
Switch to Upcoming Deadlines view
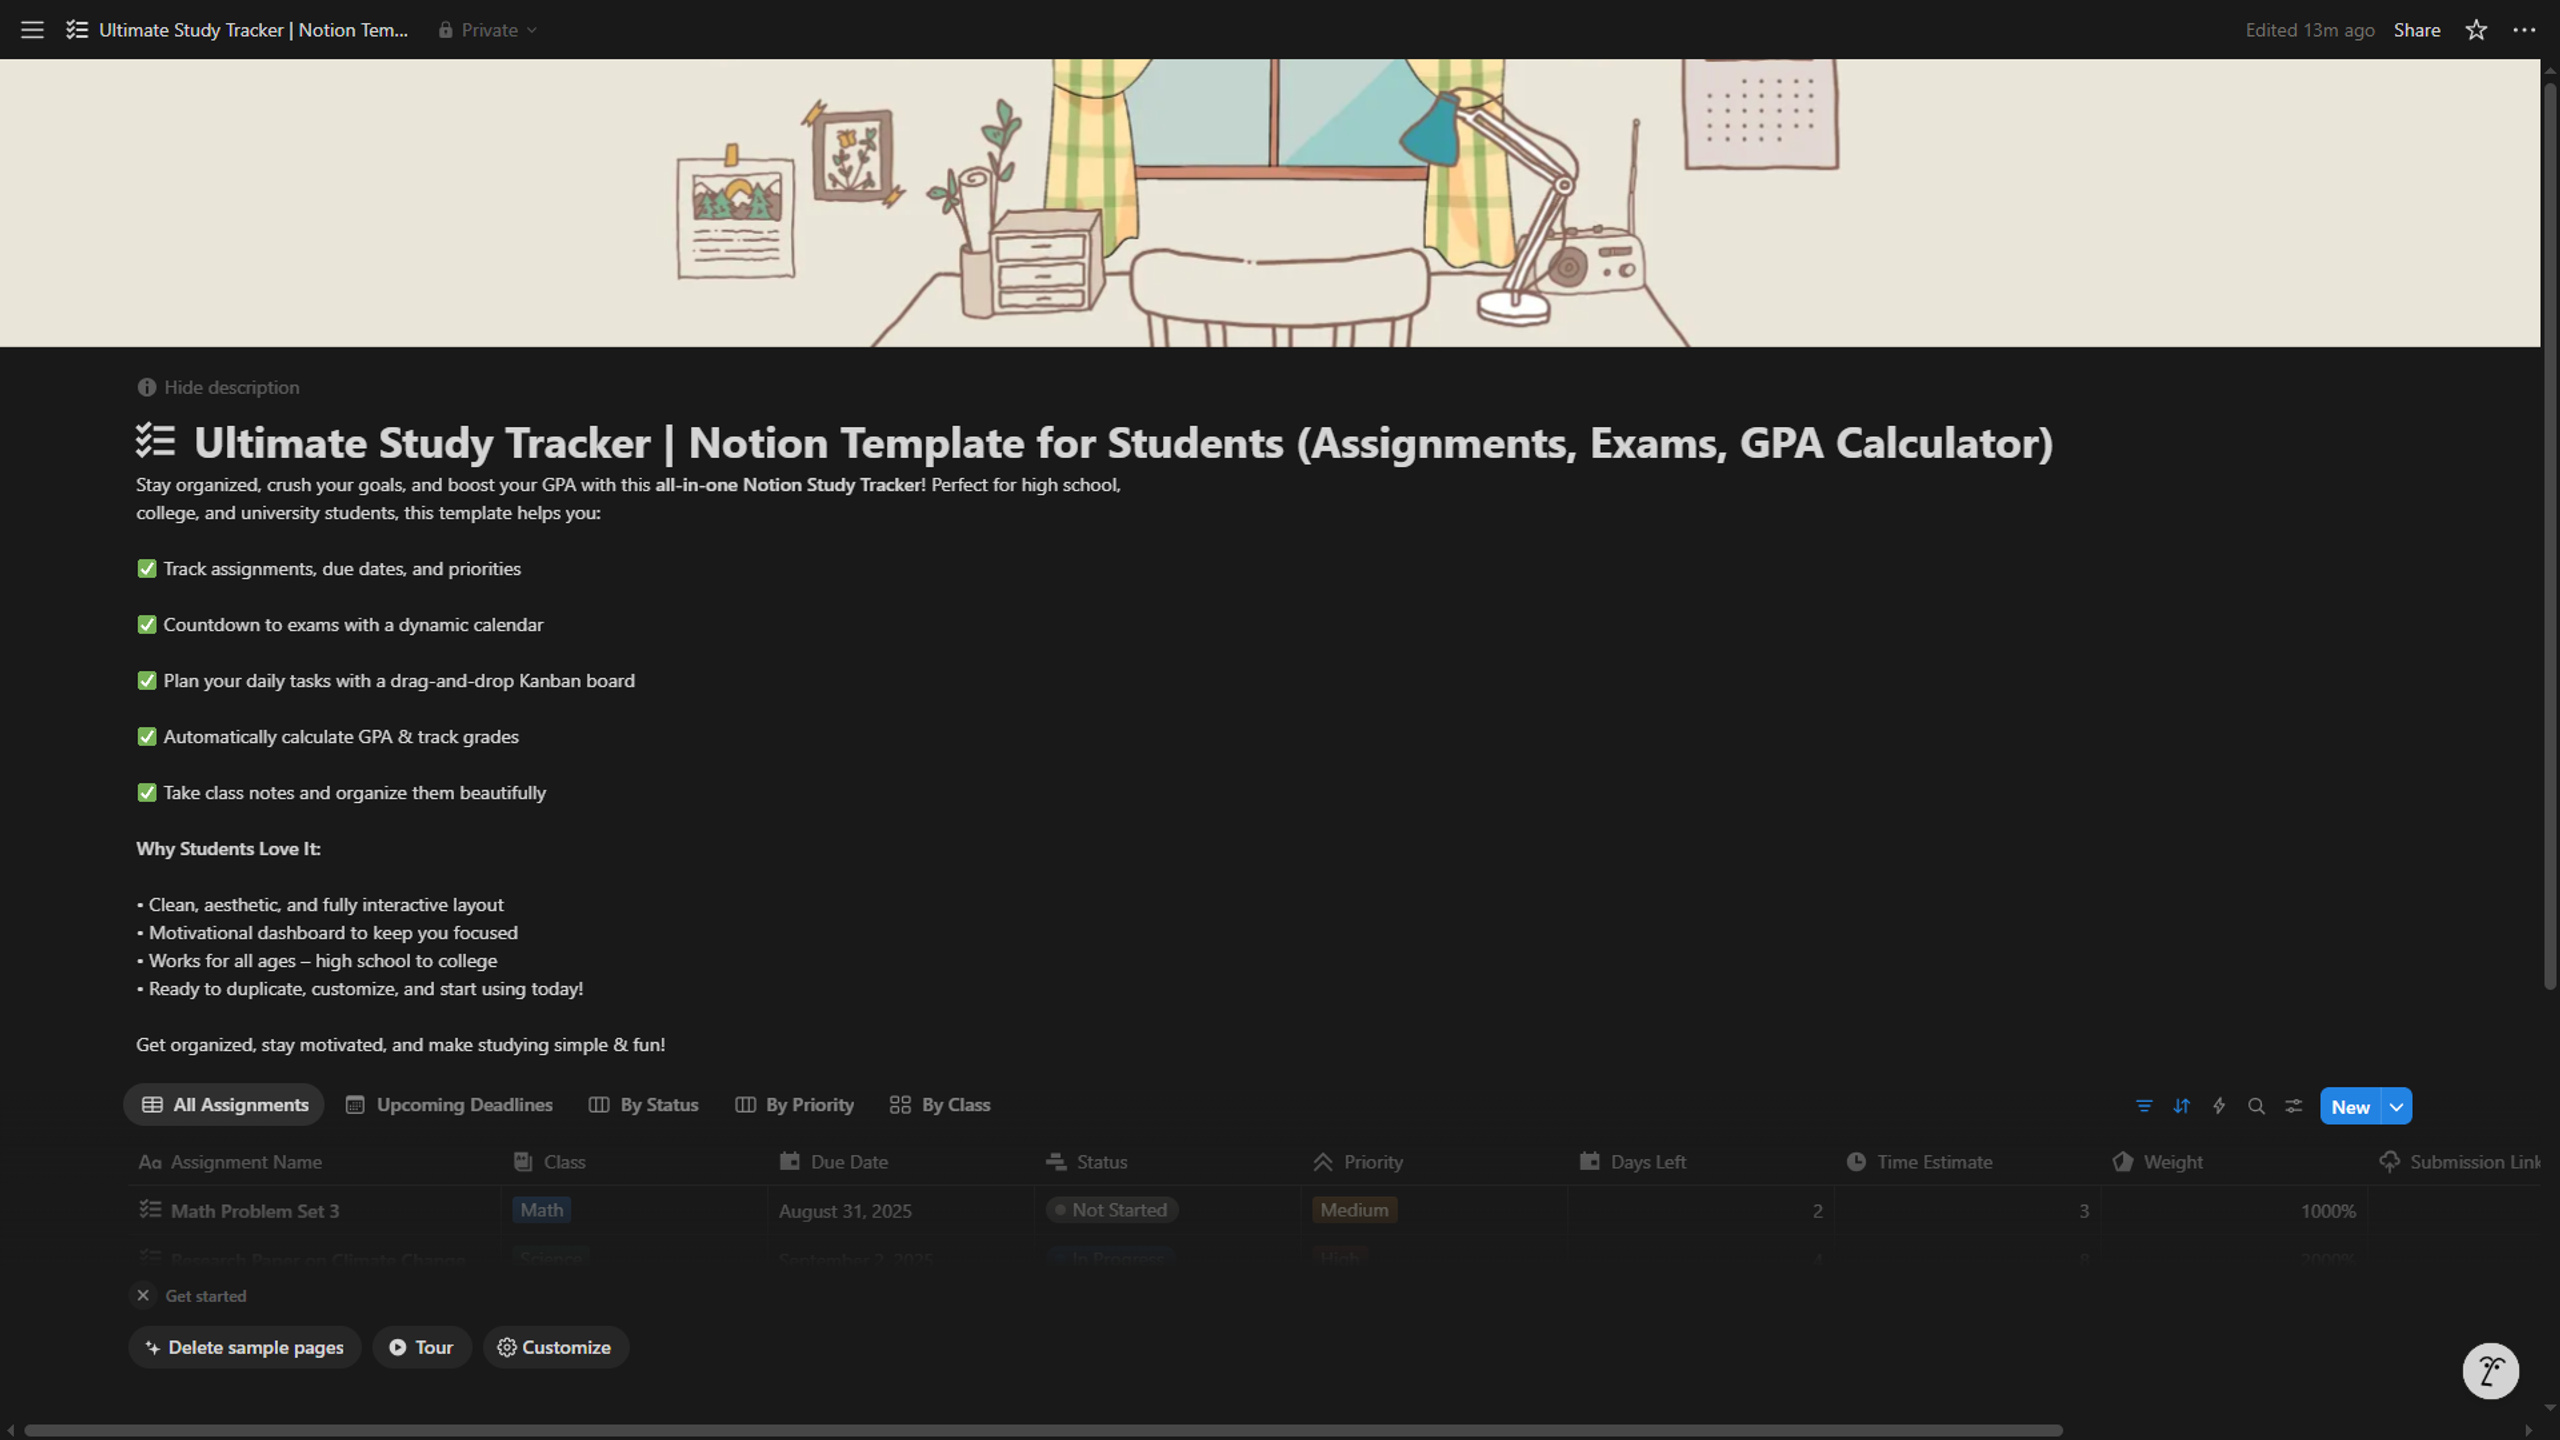click(449, 1105)
